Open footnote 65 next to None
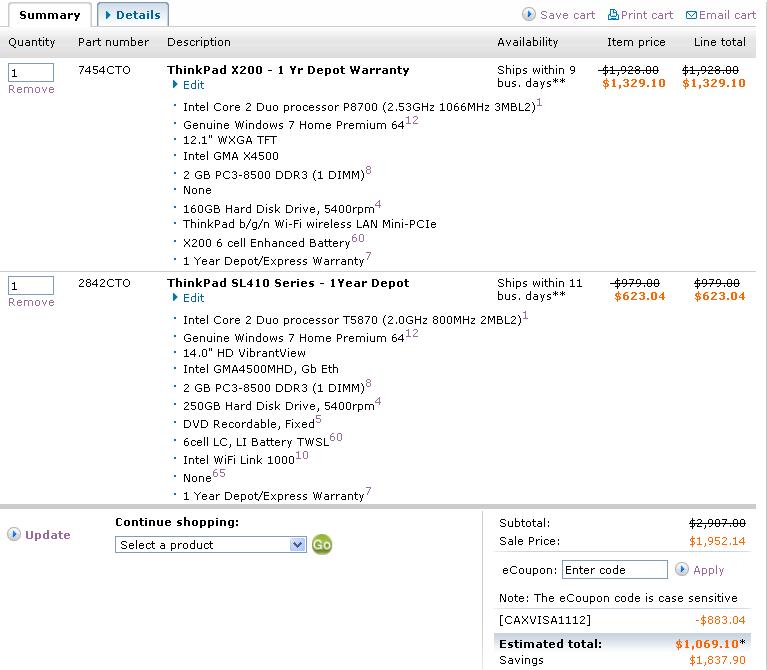Screen dimensions: 767x670 point(218,473)
